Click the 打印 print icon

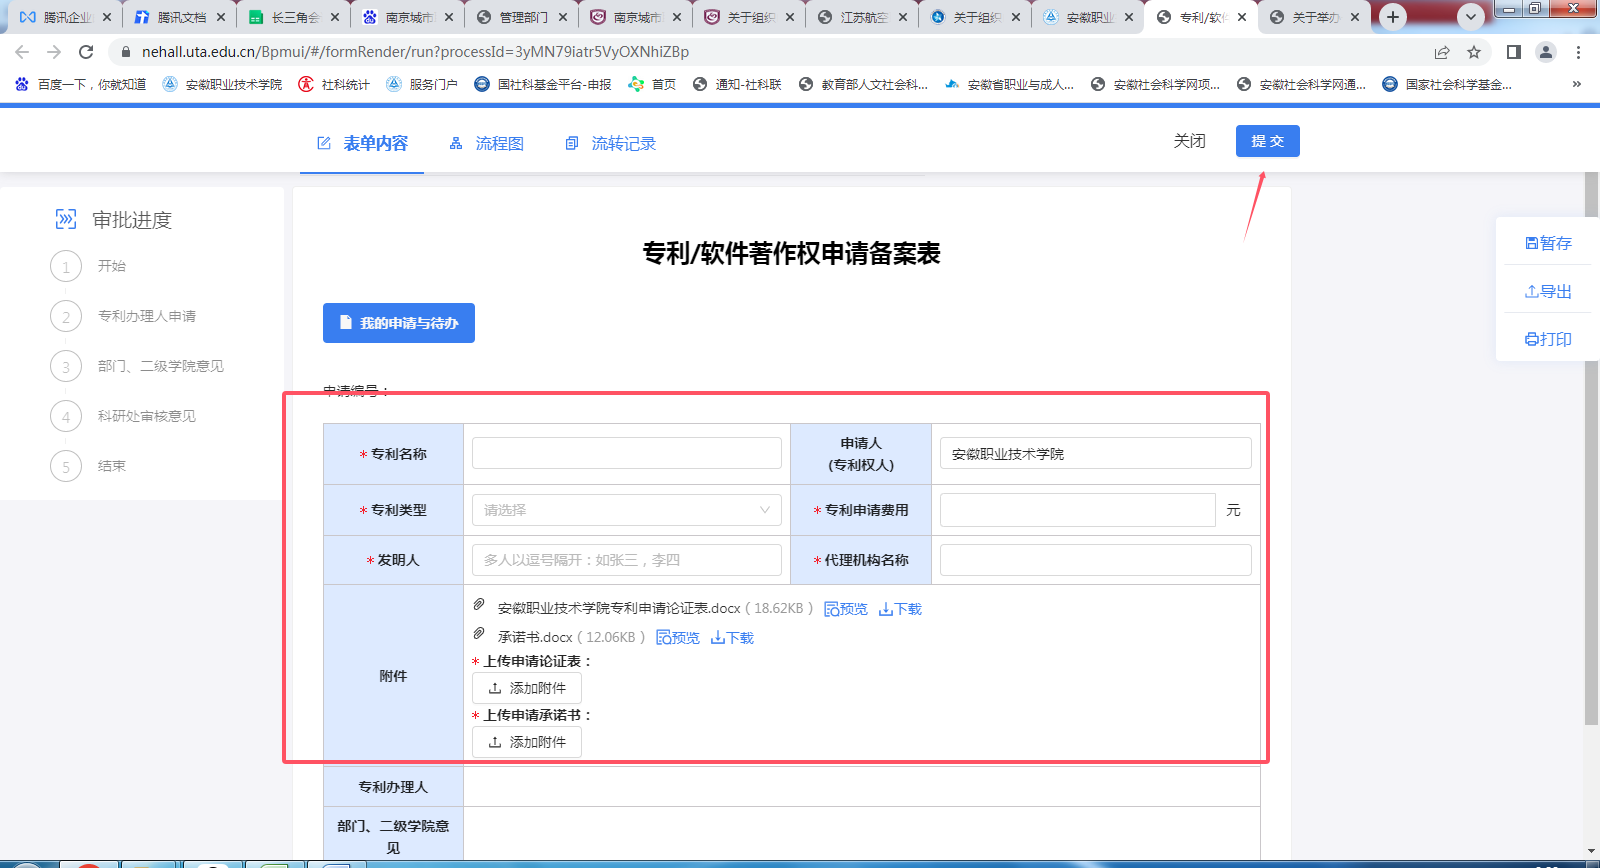pos(1532,339)
